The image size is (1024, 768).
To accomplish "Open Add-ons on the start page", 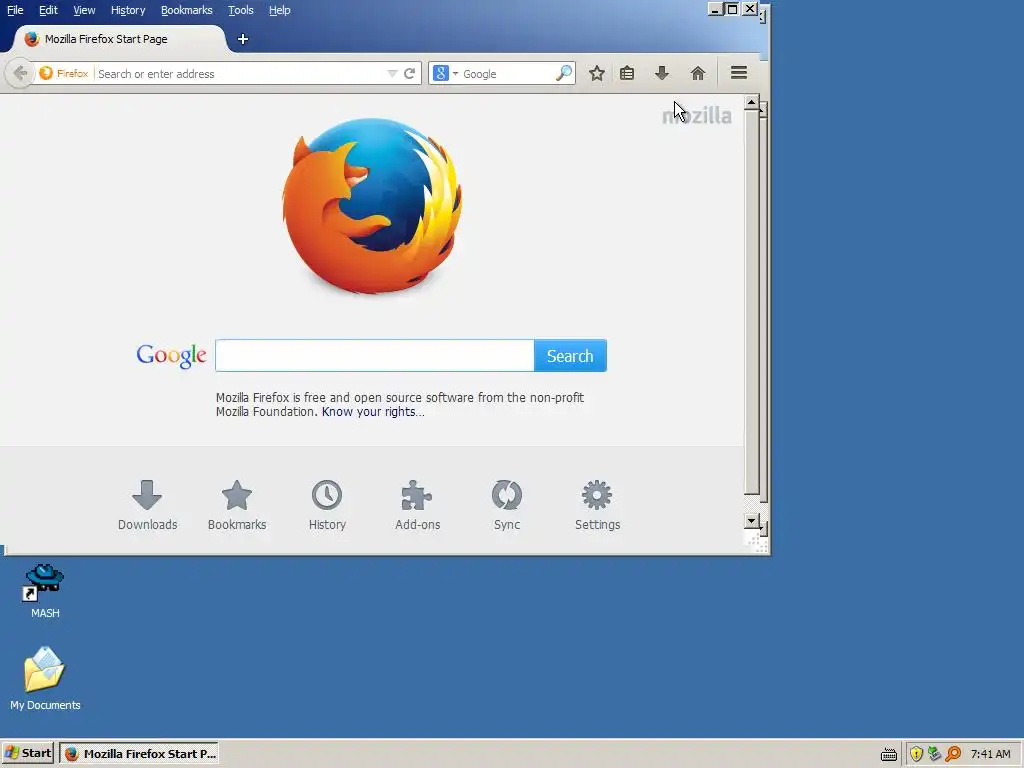I will (417, 505).
